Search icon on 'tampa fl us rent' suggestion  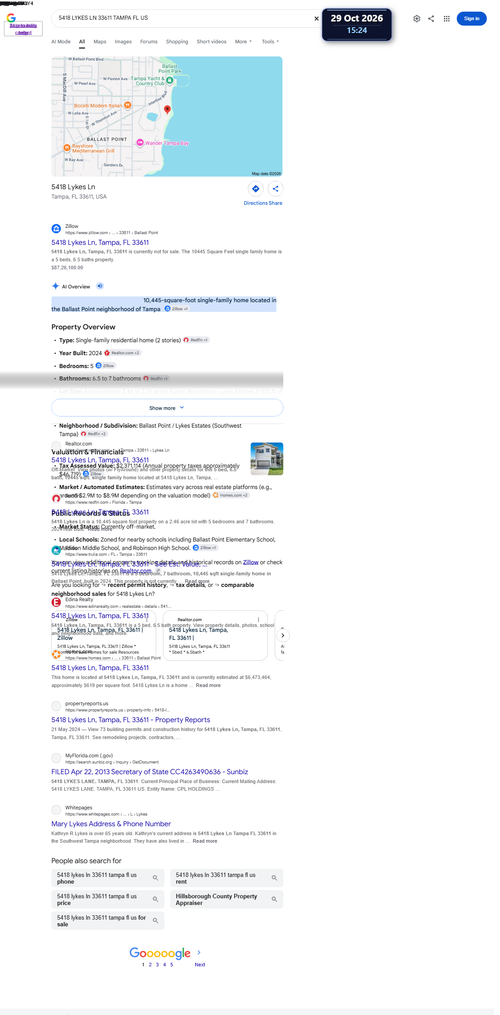[x=274, y=878]
